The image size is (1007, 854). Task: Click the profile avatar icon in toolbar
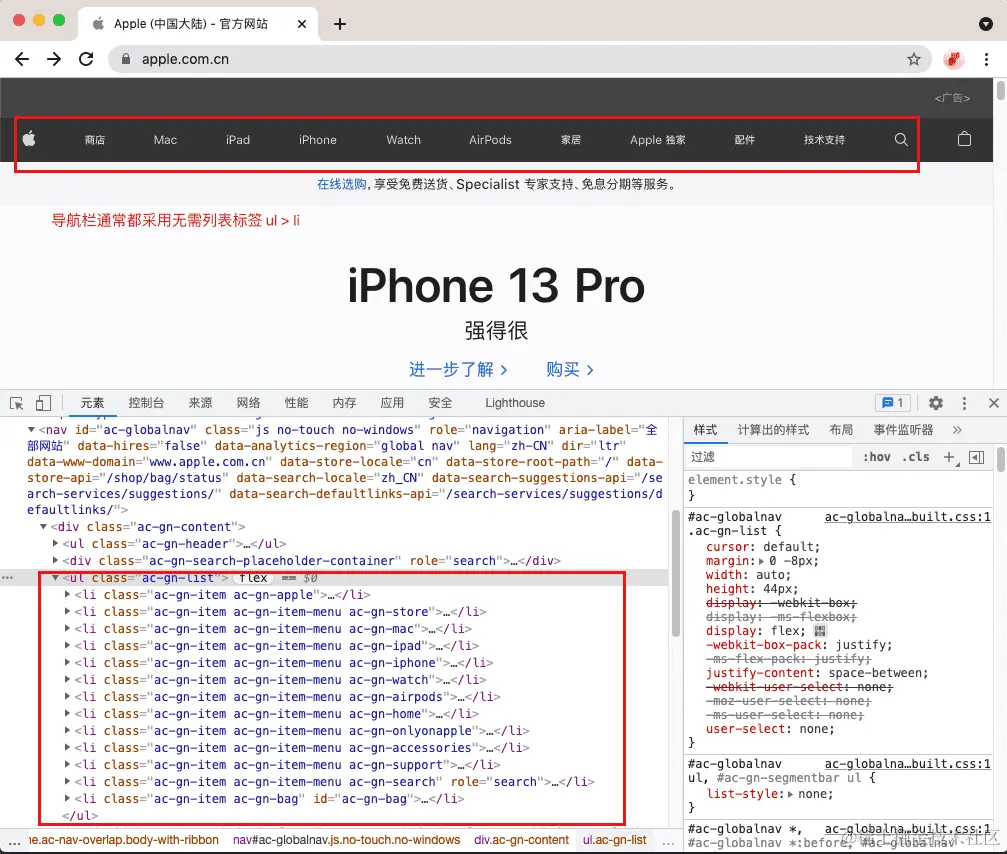click(x=954, y=60)
